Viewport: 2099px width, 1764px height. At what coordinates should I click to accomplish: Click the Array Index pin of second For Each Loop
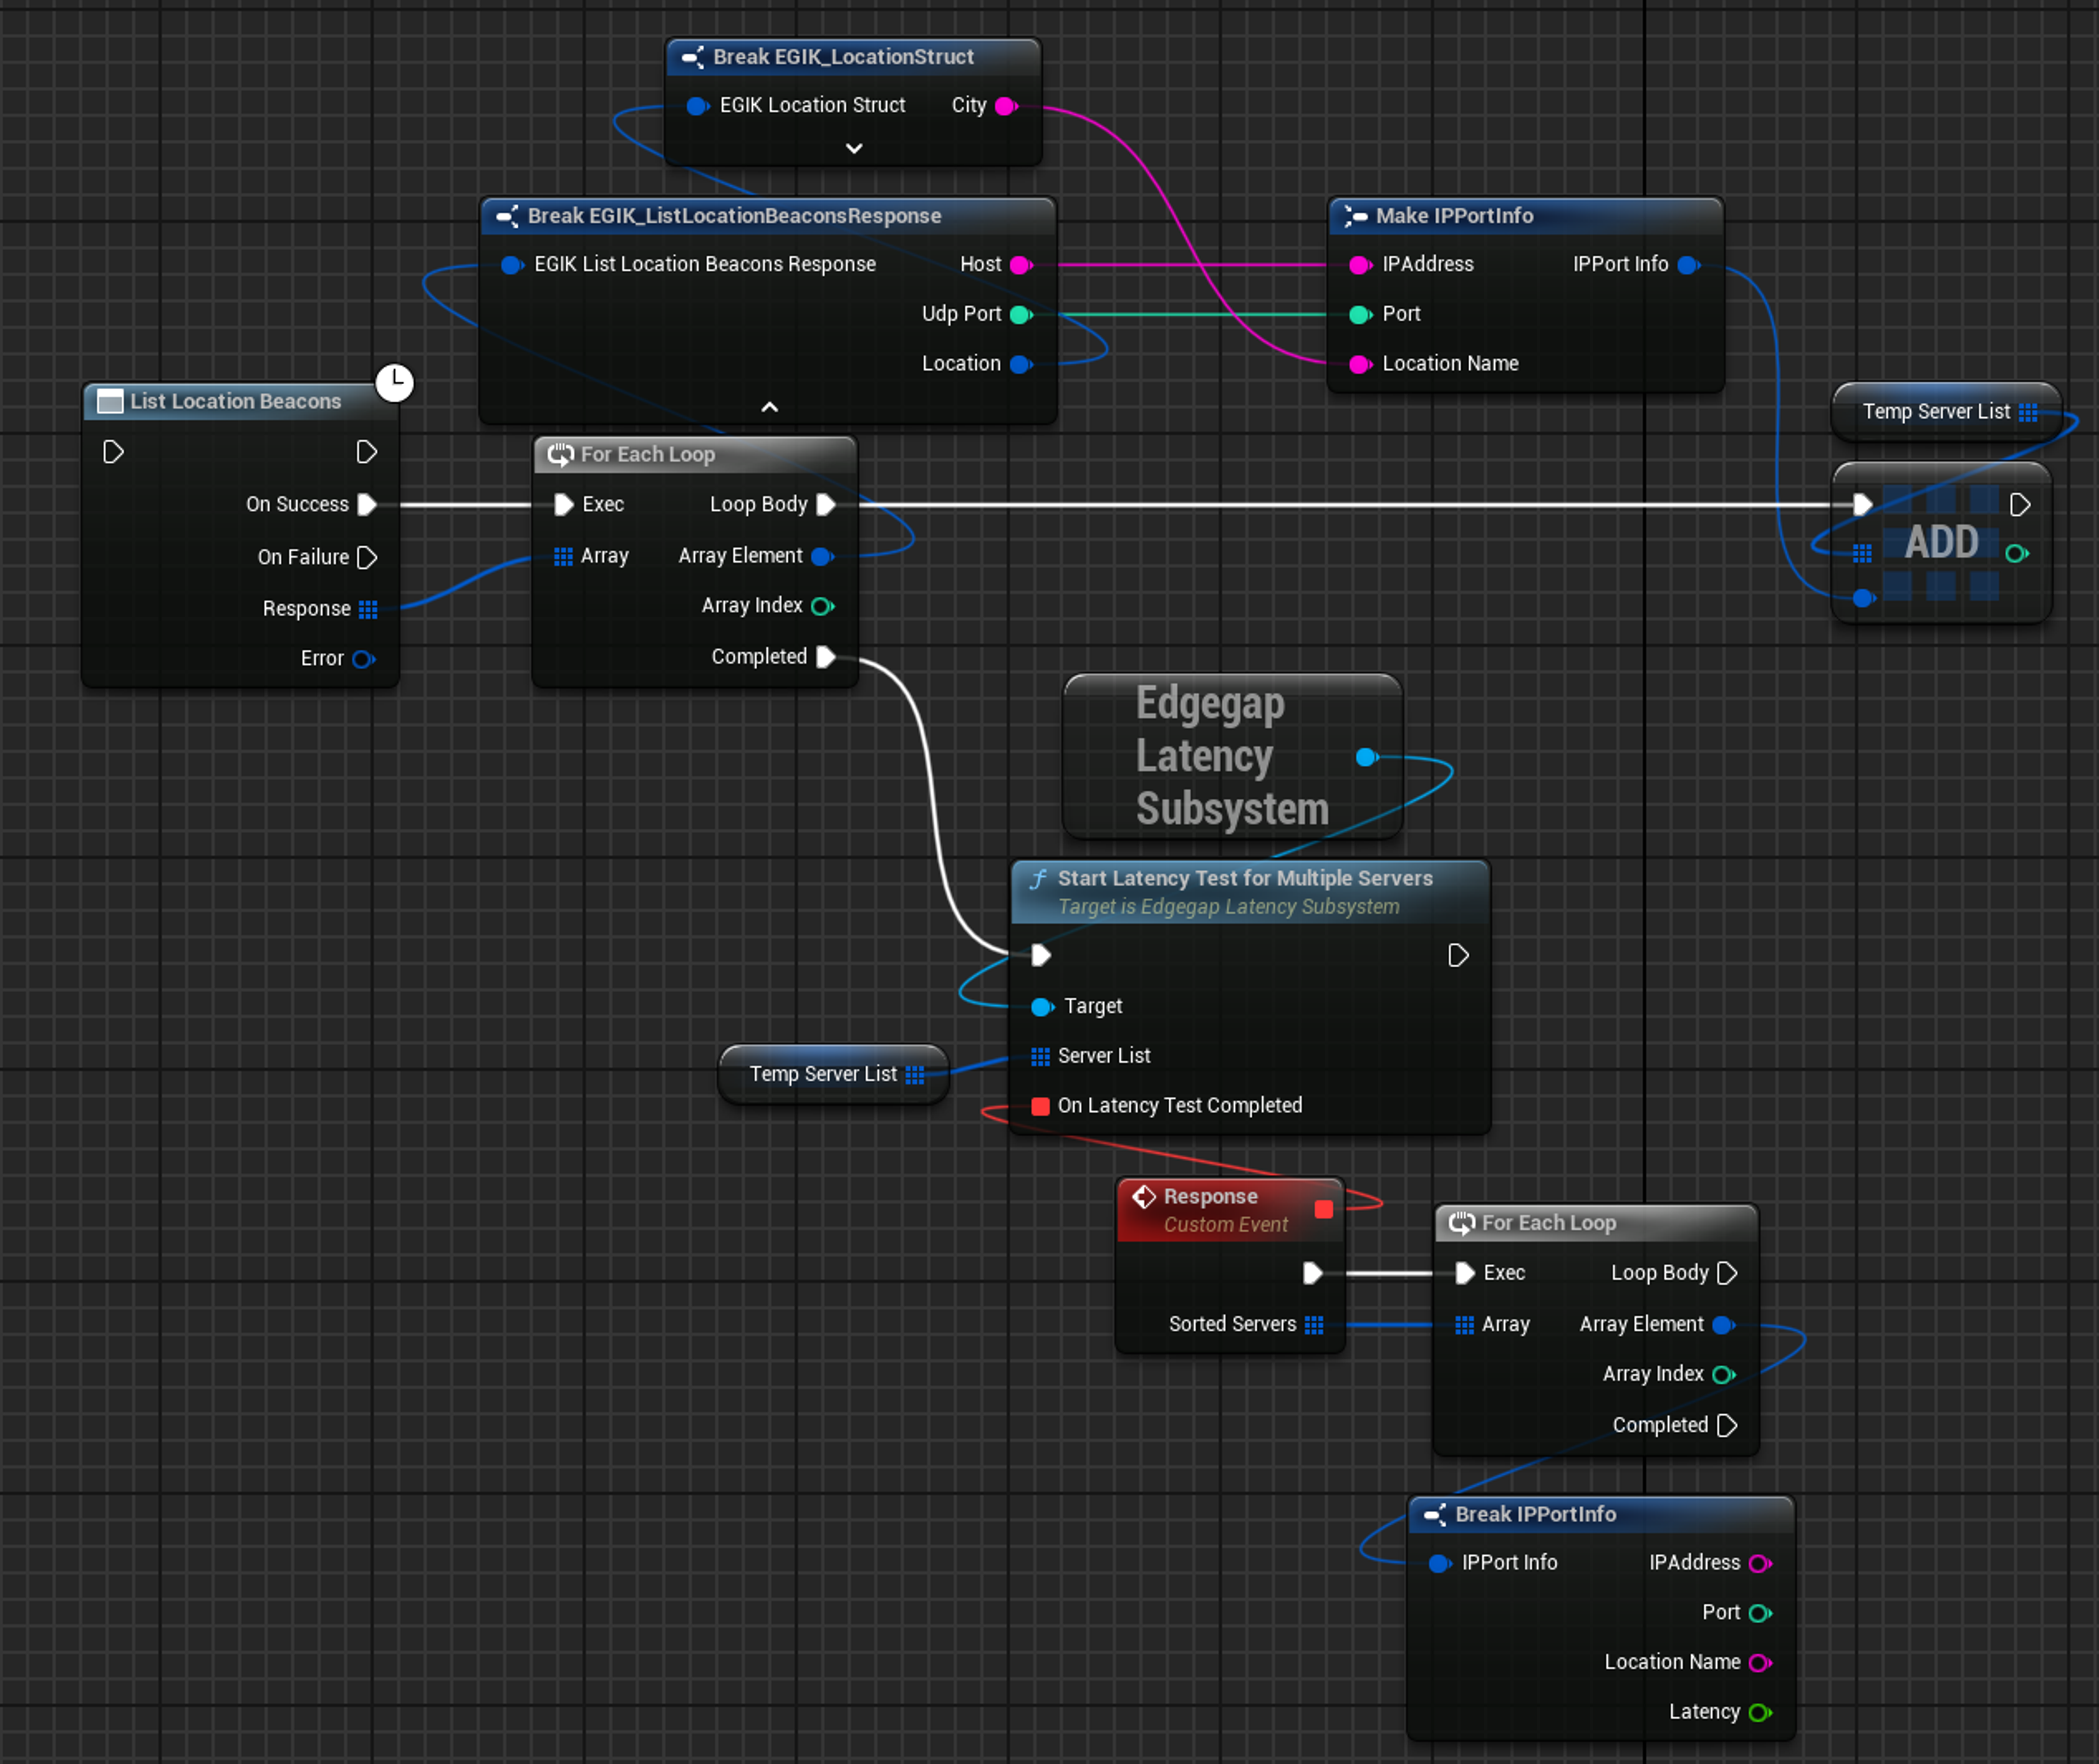coord(1723,1375)
